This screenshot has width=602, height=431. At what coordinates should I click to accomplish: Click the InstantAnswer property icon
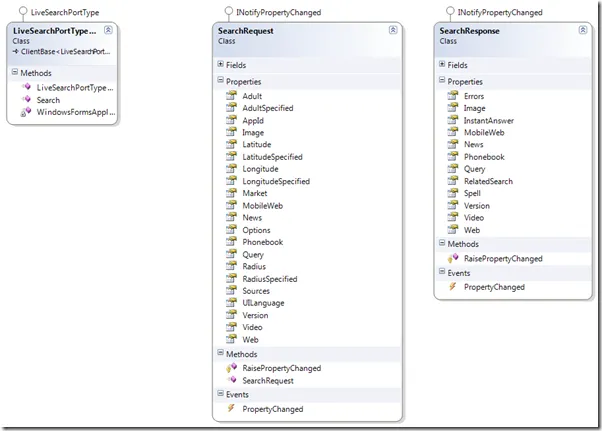453,120
